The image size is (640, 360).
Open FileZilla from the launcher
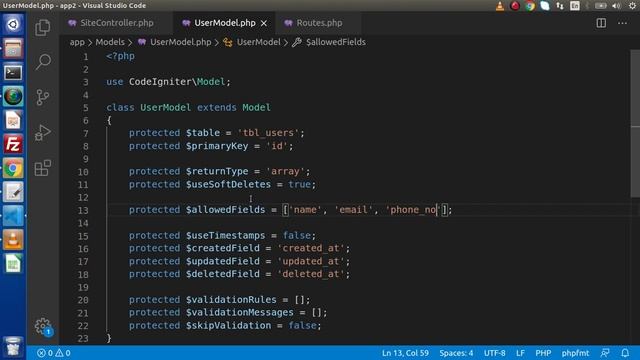coord(13,144)
